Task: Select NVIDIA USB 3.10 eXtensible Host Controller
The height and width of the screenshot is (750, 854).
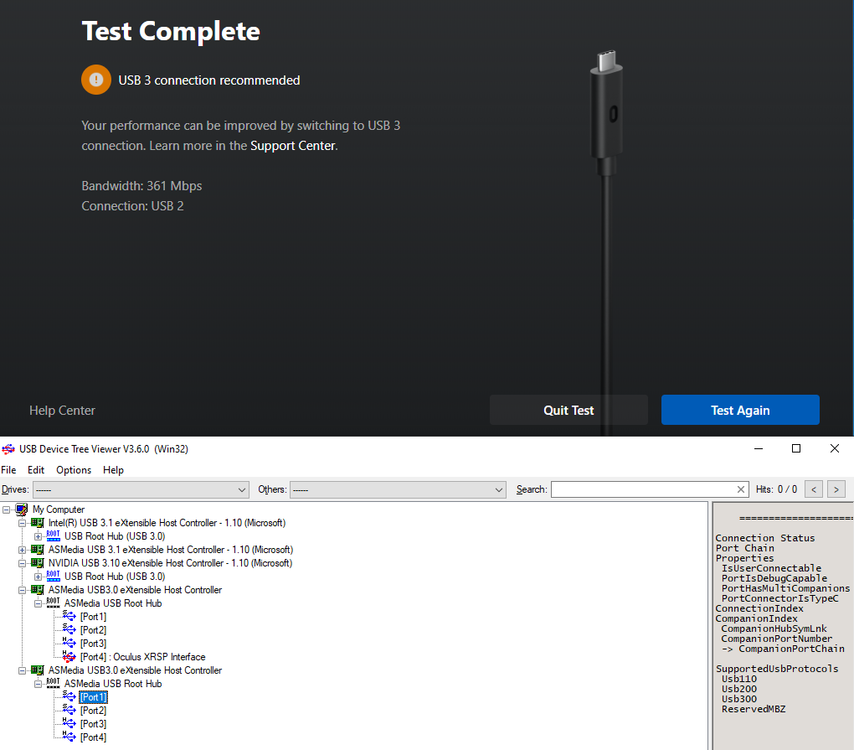Action: 170,563
